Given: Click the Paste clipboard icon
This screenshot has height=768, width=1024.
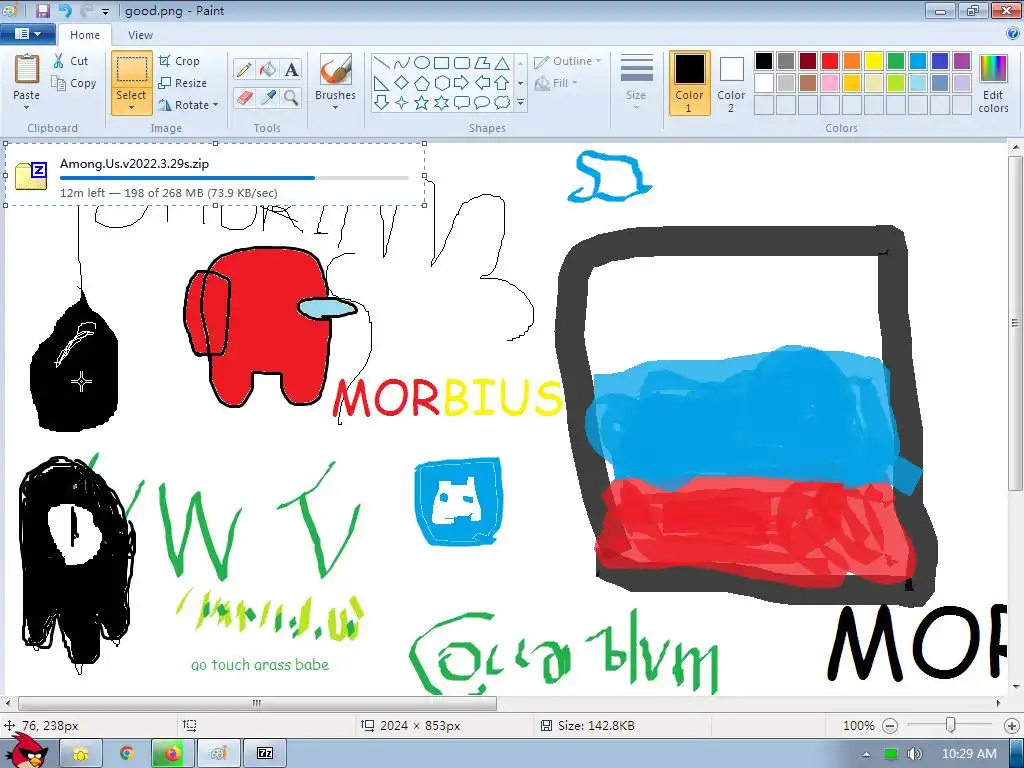Looking at the screenshot, I should (x=27, y=69).
